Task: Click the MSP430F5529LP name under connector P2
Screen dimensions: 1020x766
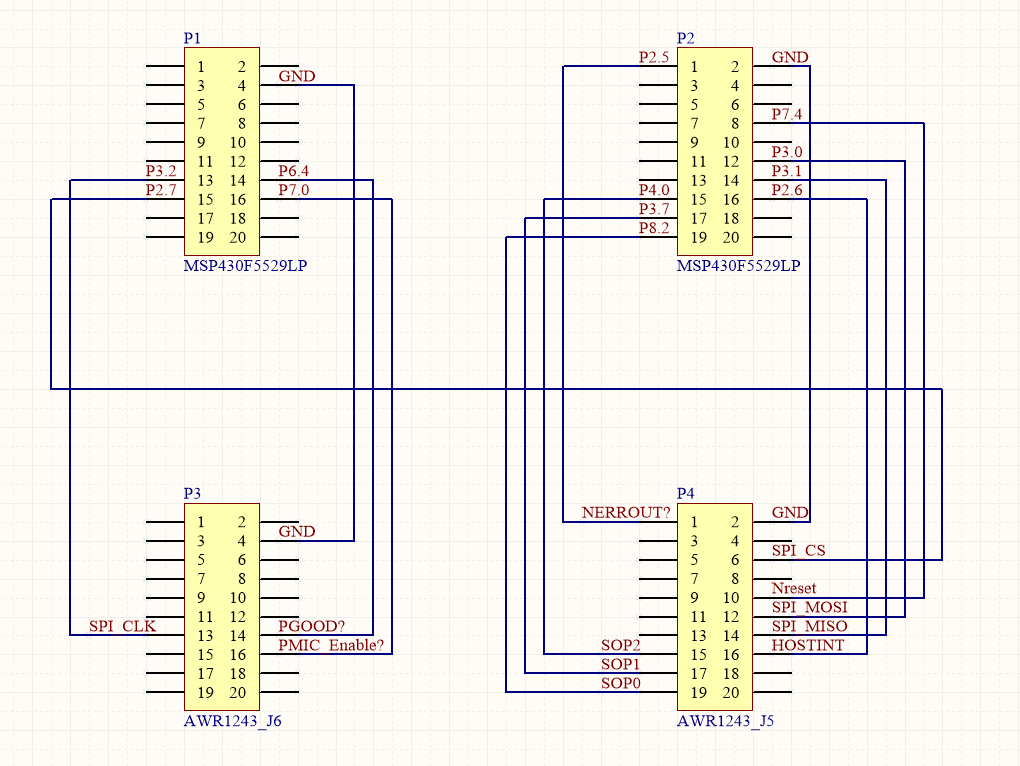Action: point(738,265)
